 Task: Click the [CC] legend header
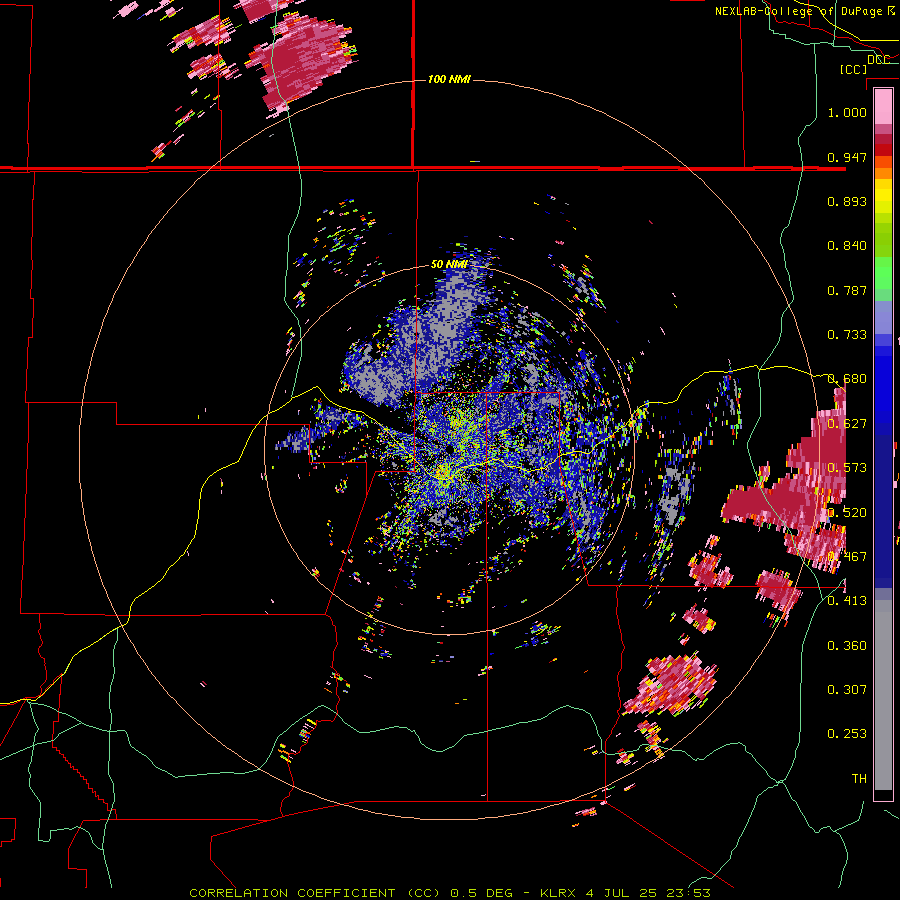(x=853, y=69)
